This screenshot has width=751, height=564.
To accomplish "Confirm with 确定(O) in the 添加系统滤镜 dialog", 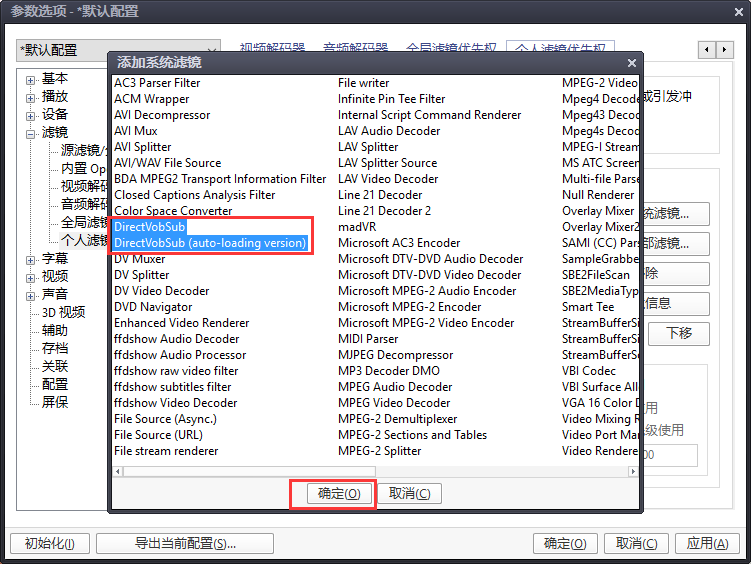I will [332, 494].
